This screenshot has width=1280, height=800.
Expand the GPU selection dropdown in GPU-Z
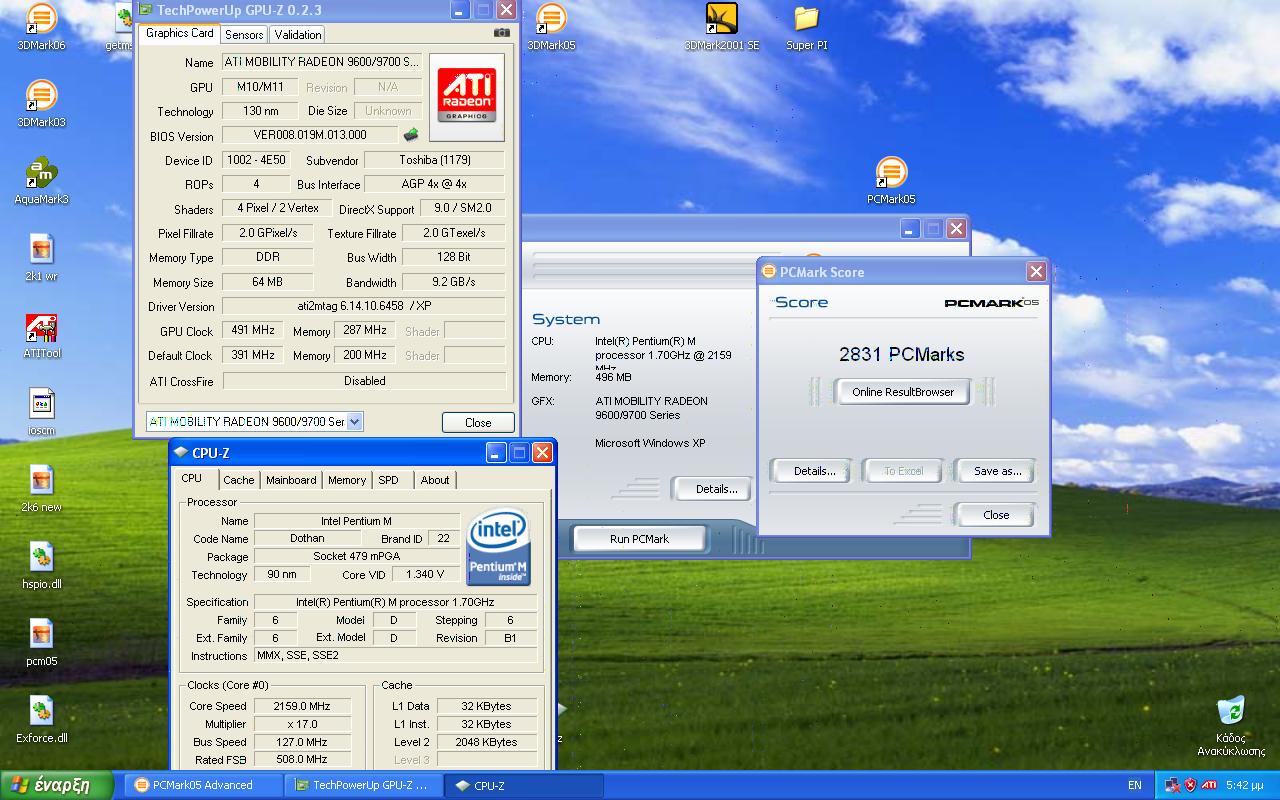click(x=354, y=422)
